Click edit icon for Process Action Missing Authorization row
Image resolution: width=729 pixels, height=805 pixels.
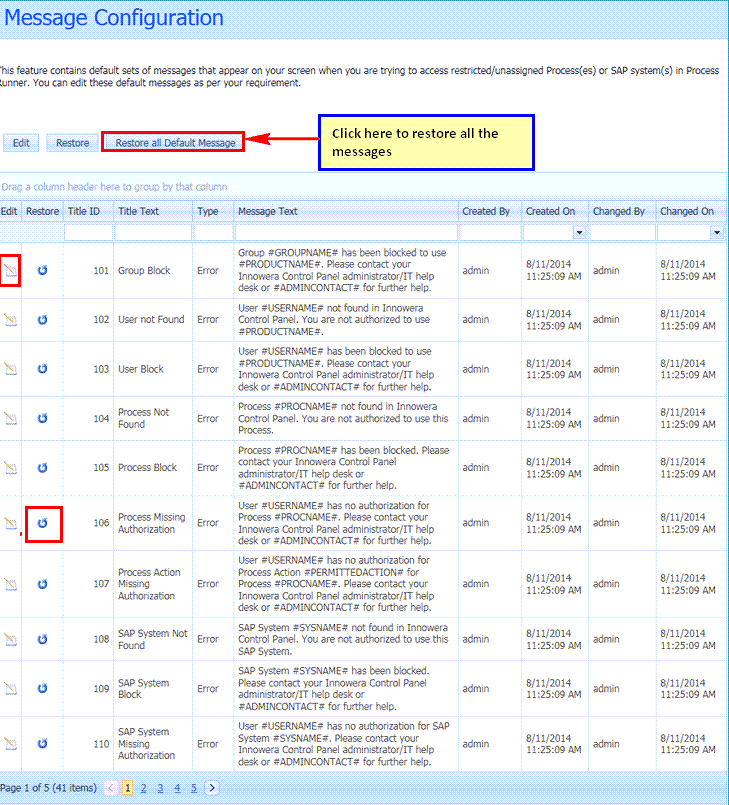point(10,584)
